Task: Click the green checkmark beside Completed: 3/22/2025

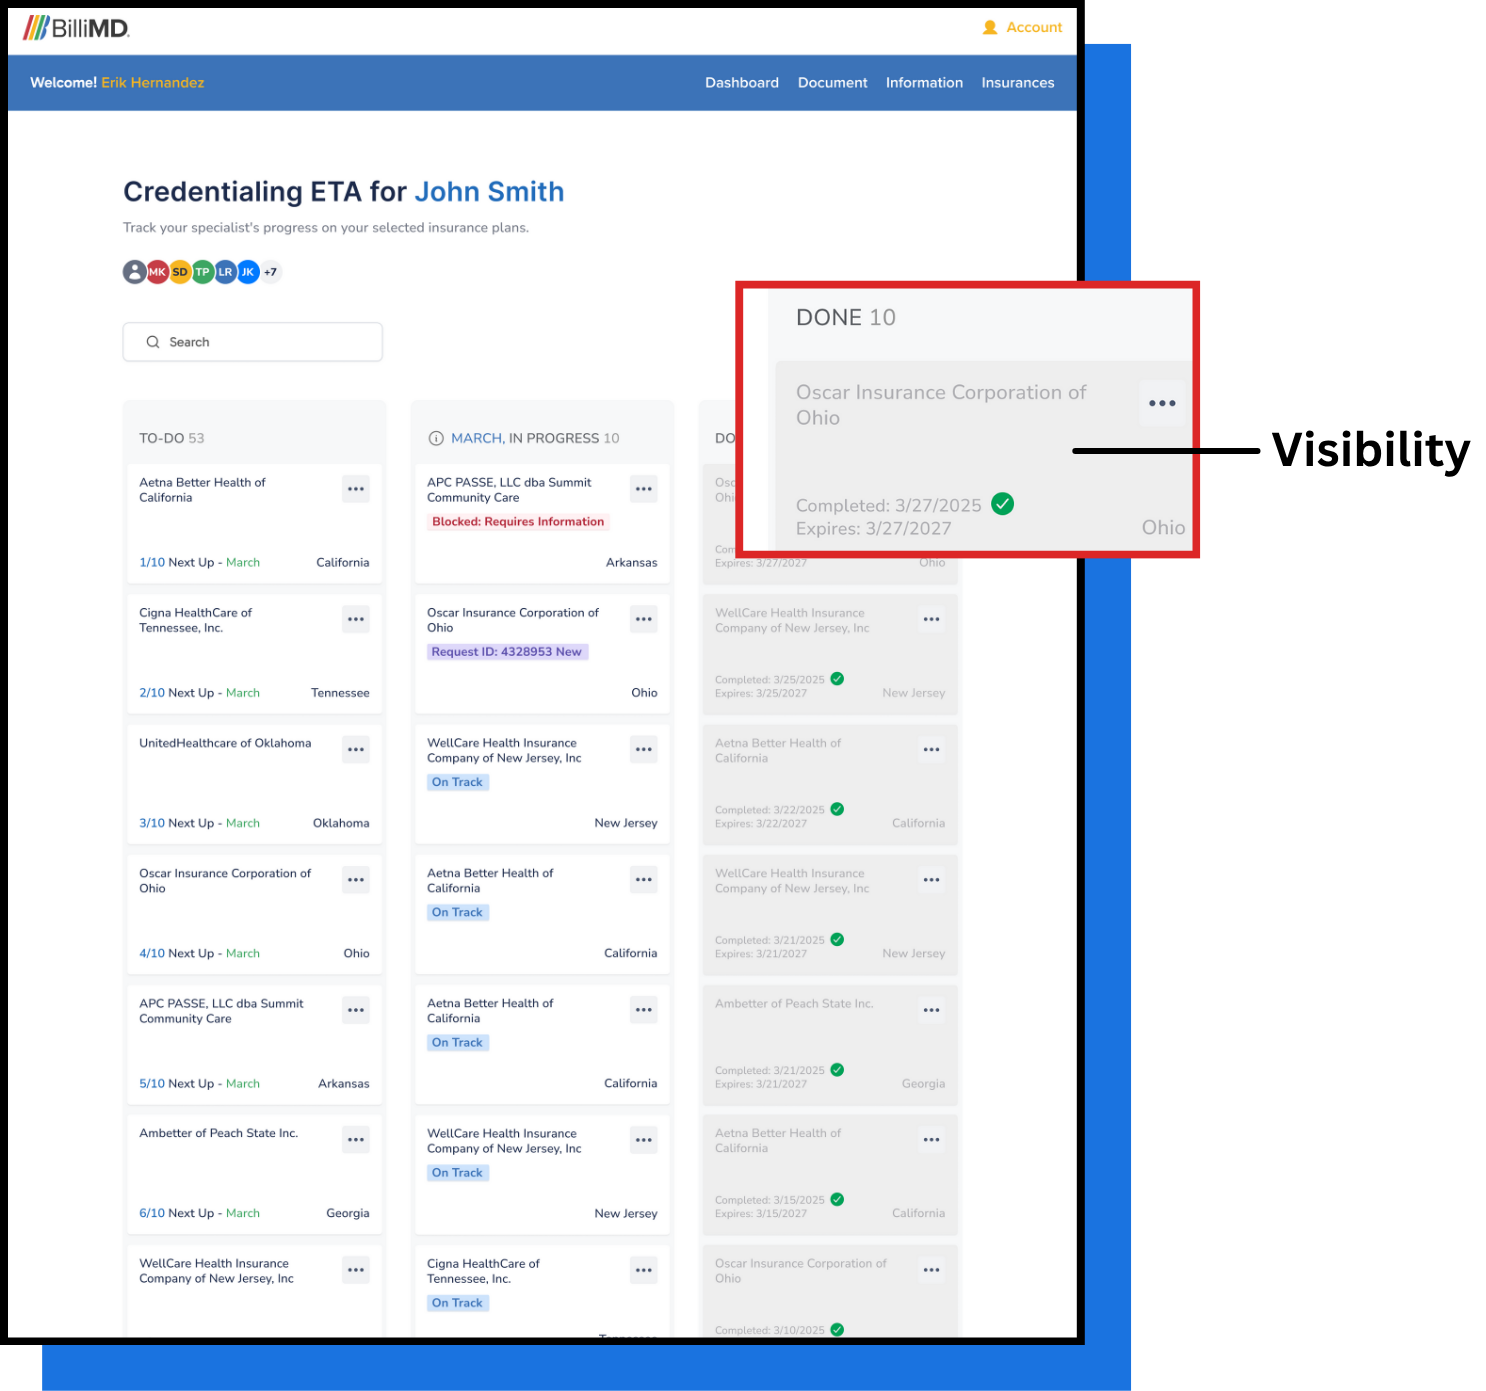Action: pos(838,809)
